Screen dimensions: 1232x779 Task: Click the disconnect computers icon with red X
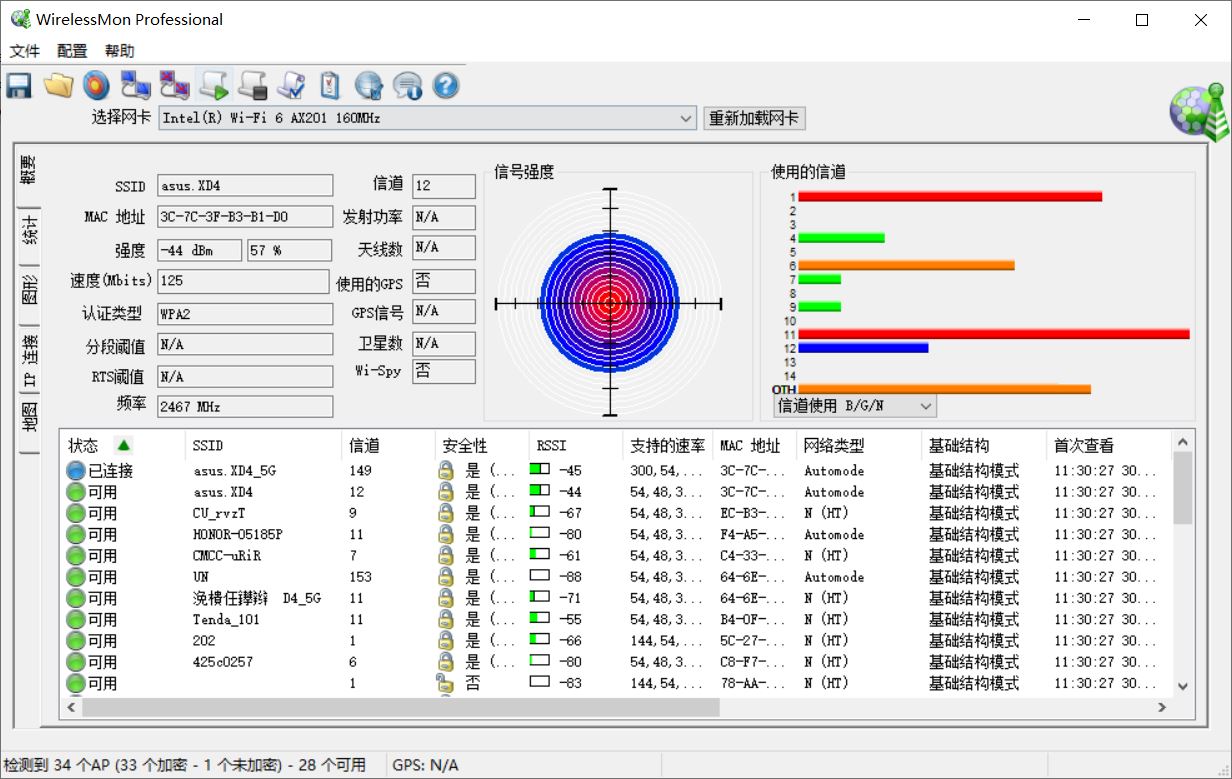[x=174, y=86]
